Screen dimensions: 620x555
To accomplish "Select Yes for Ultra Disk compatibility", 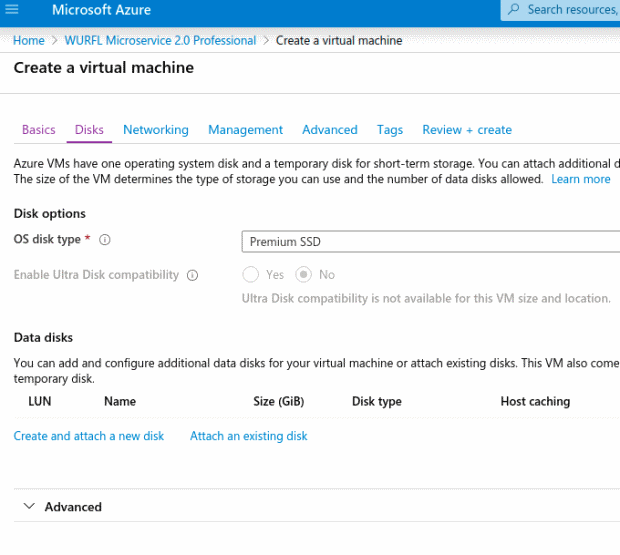I will click(251, 274).
